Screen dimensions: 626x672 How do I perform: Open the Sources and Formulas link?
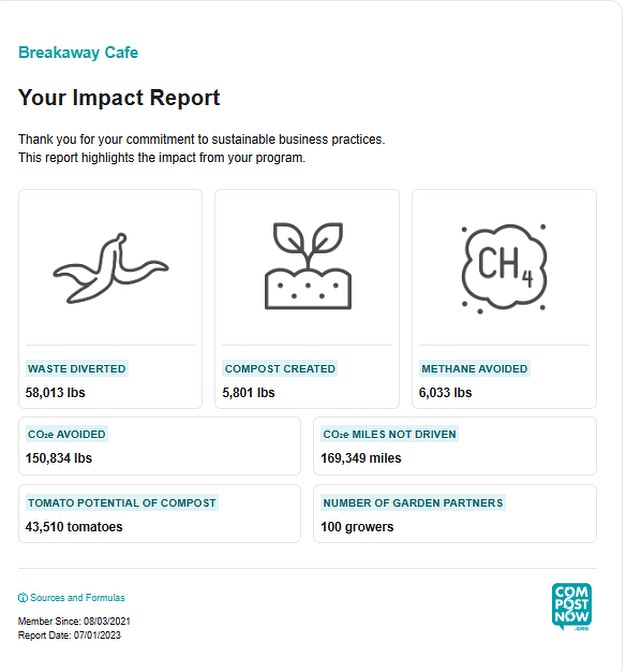[x=77, y=598]
